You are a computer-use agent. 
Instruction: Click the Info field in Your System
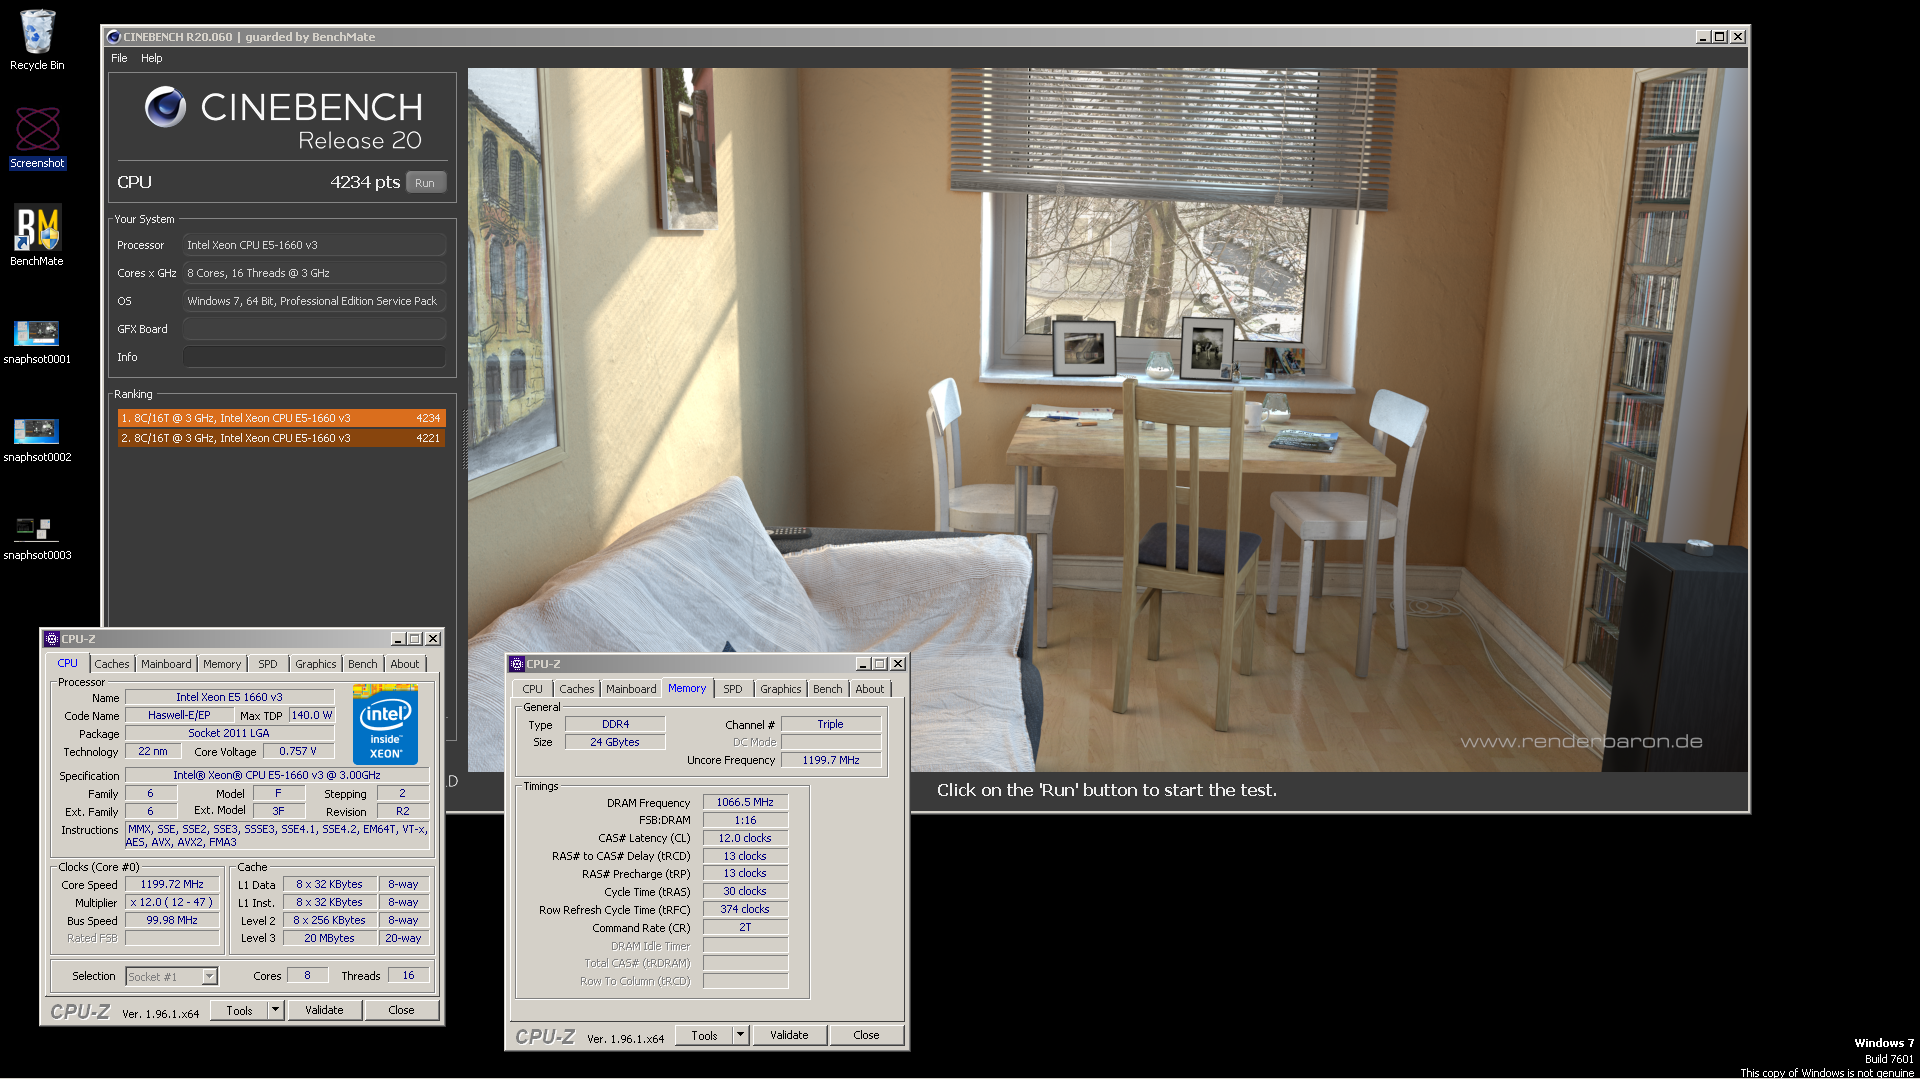coord(314,357)
